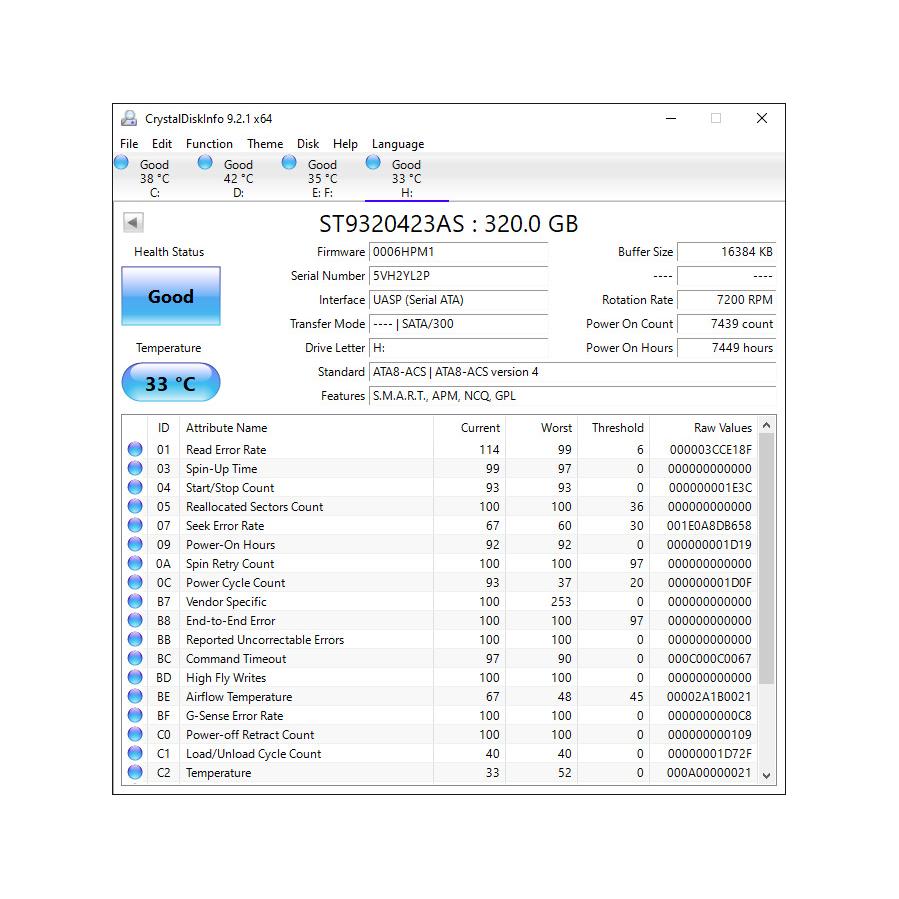The width and height of the screenshot is (899, 899).
Task: Click the Reallocated Sectors Count status icon
Action: (x=135, y=507)
